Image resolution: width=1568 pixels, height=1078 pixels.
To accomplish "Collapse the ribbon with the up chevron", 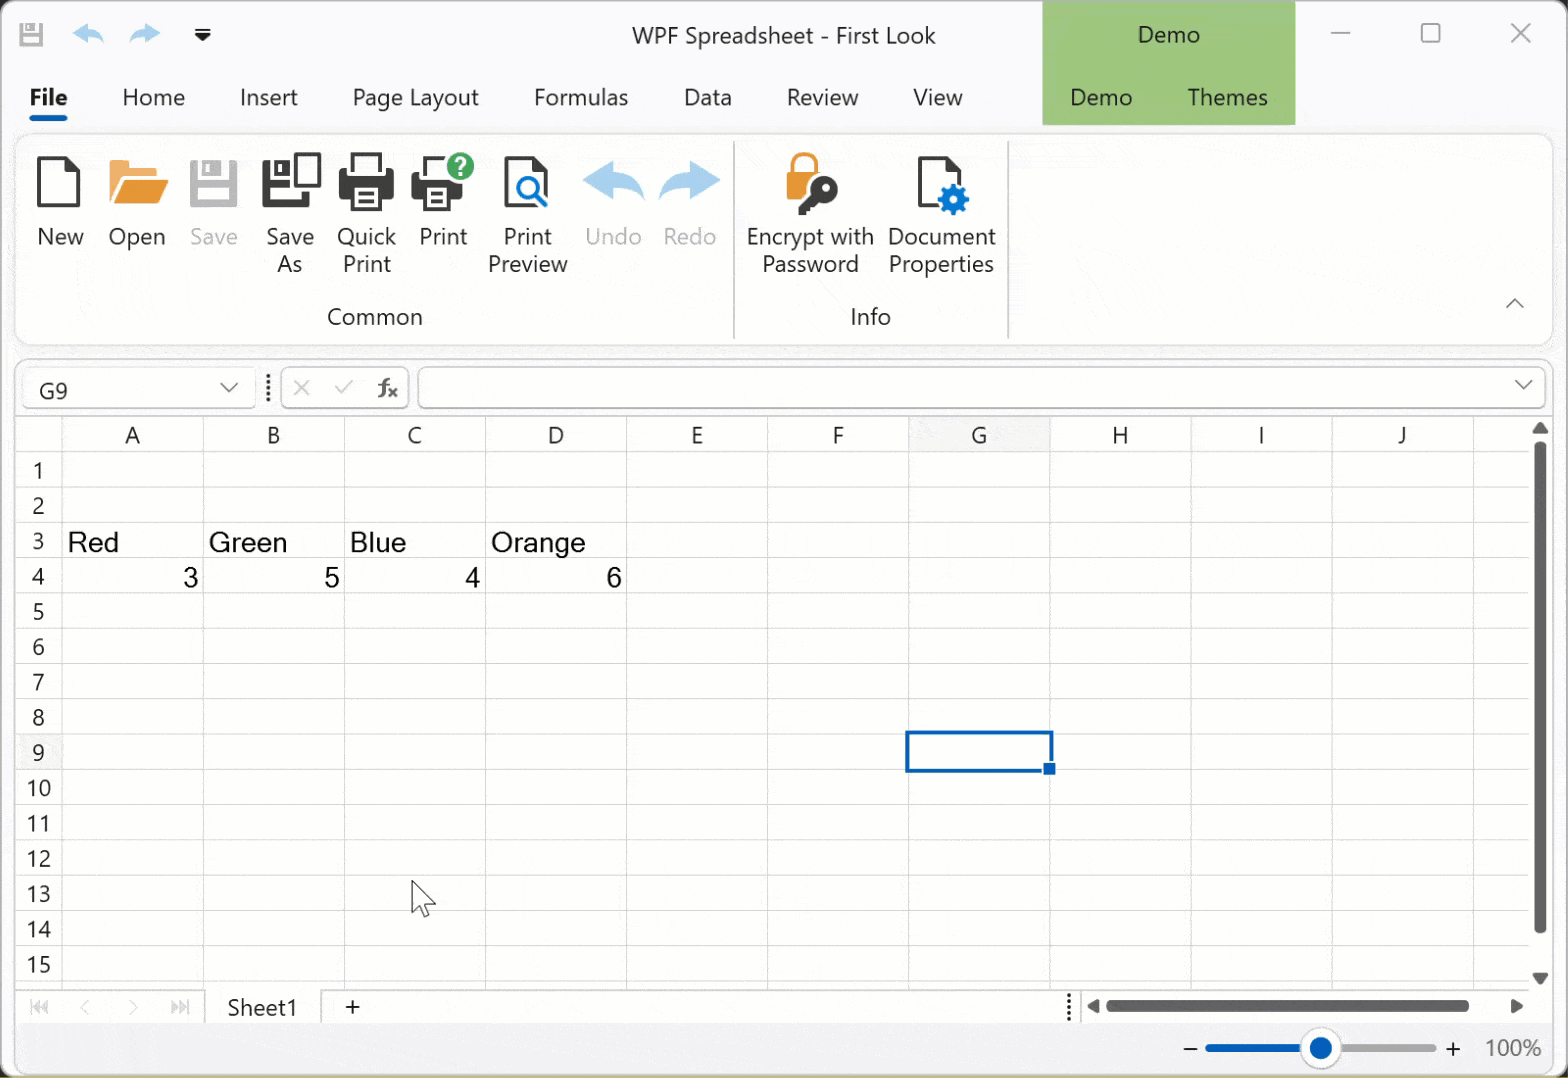I will pyautogui.click(x=1515, y=304).
